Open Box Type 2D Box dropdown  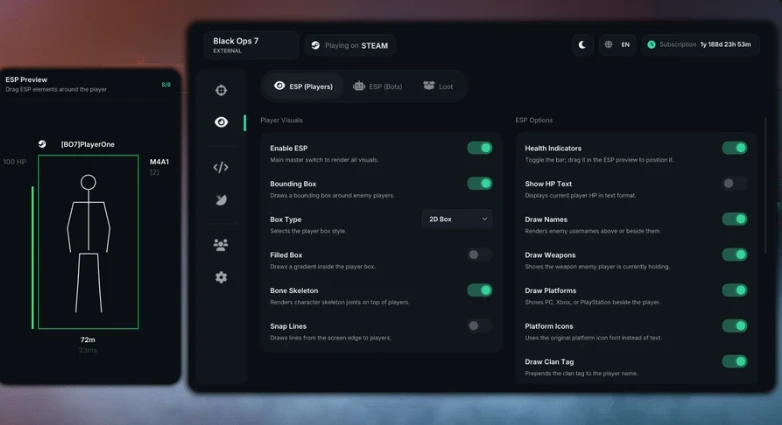(x=457, y=219)
